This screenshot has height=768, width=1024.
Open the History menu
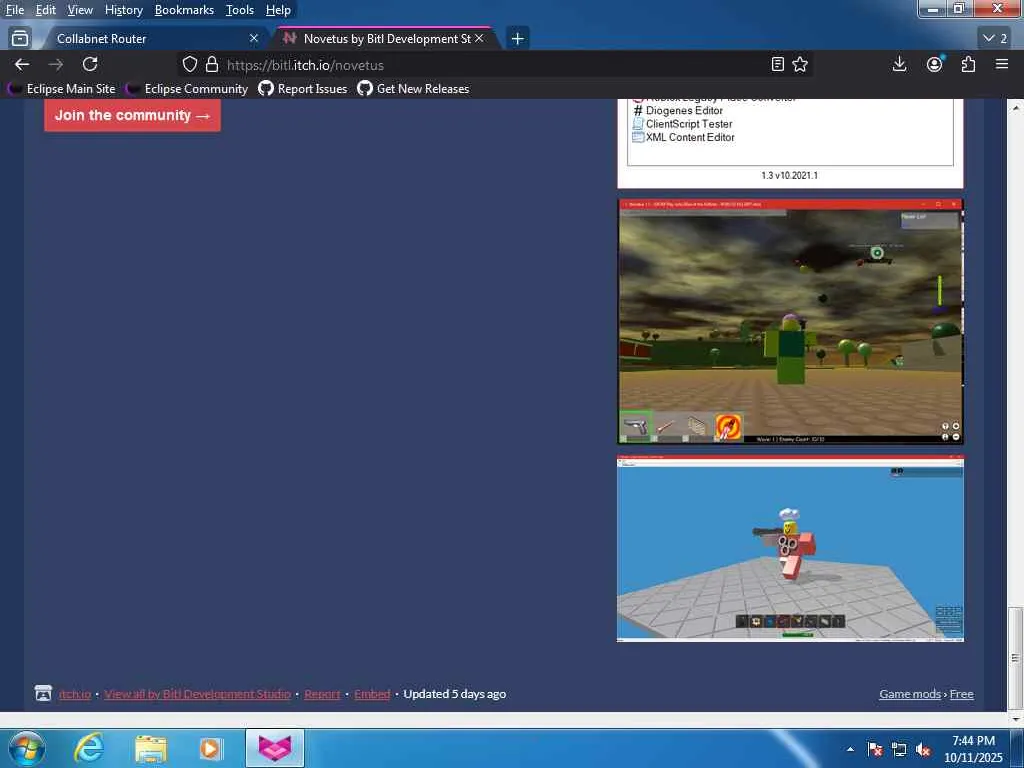pyautogui.click(x=123, y=10)
